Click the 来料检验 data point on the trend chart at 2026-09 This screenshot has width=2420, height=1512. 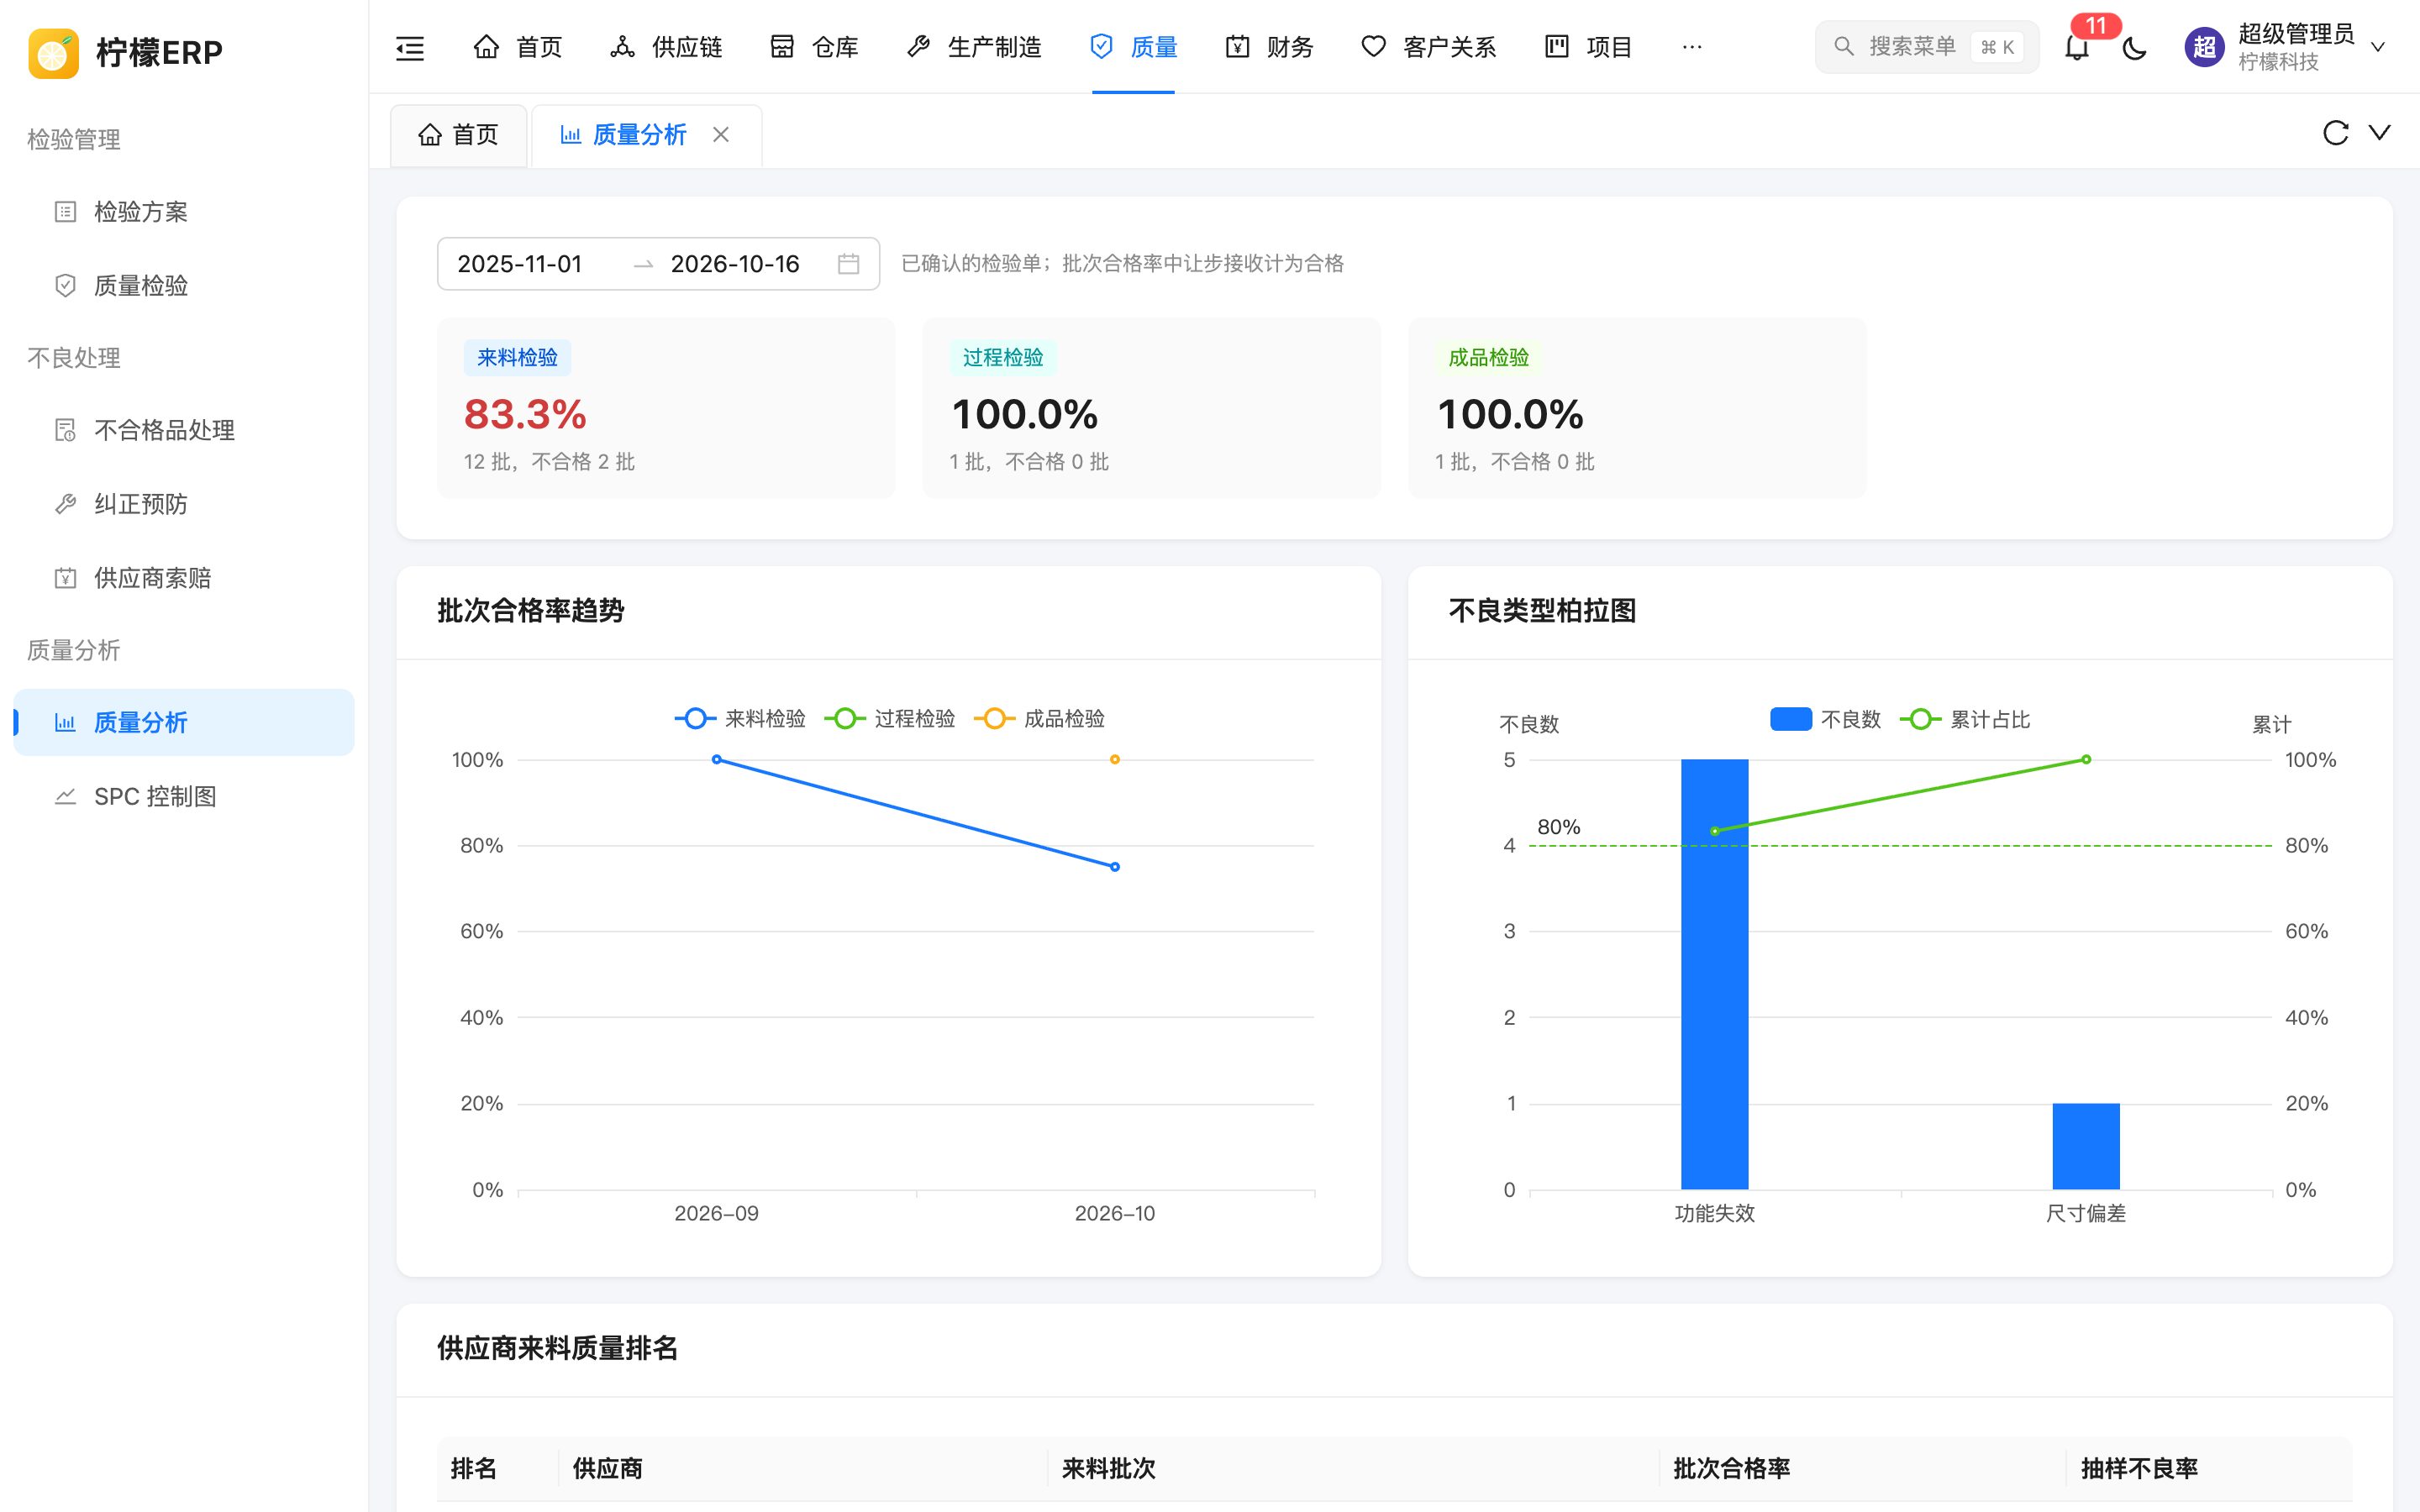[716, 760]
